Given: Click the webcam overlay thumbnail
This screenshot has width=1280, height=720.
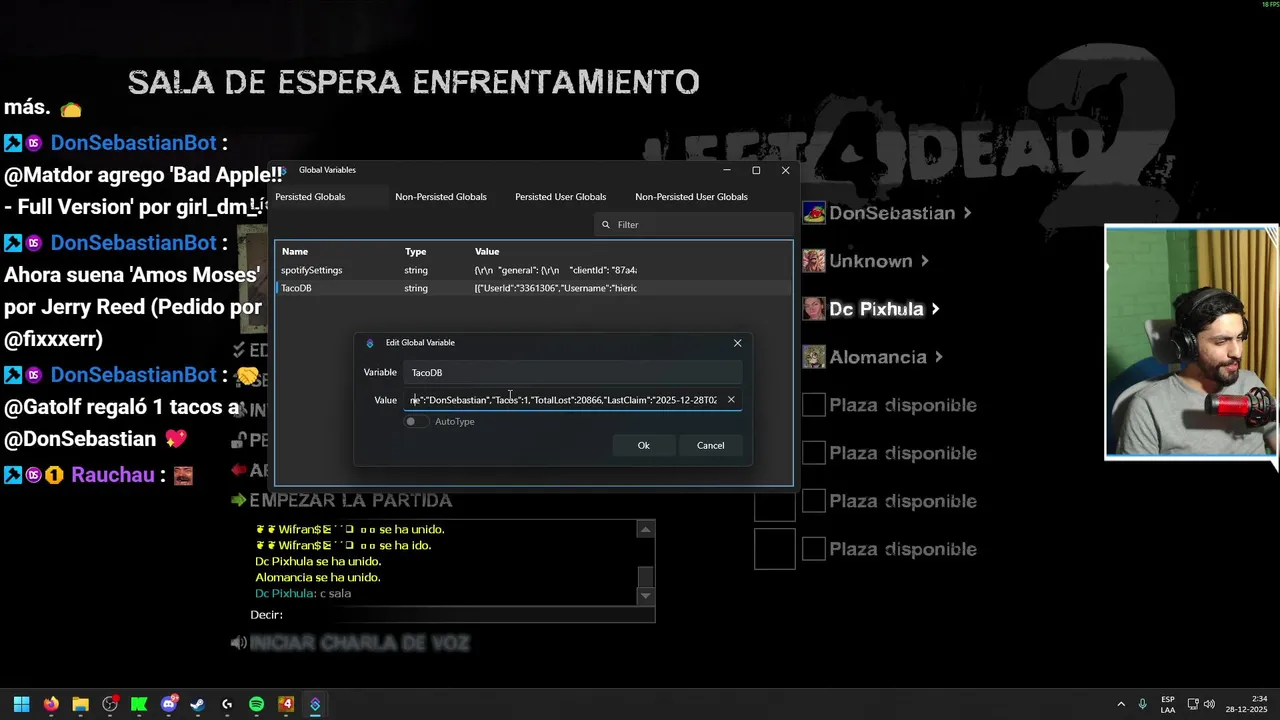Looking at the screenshot, I should [x=1191, y=342].
